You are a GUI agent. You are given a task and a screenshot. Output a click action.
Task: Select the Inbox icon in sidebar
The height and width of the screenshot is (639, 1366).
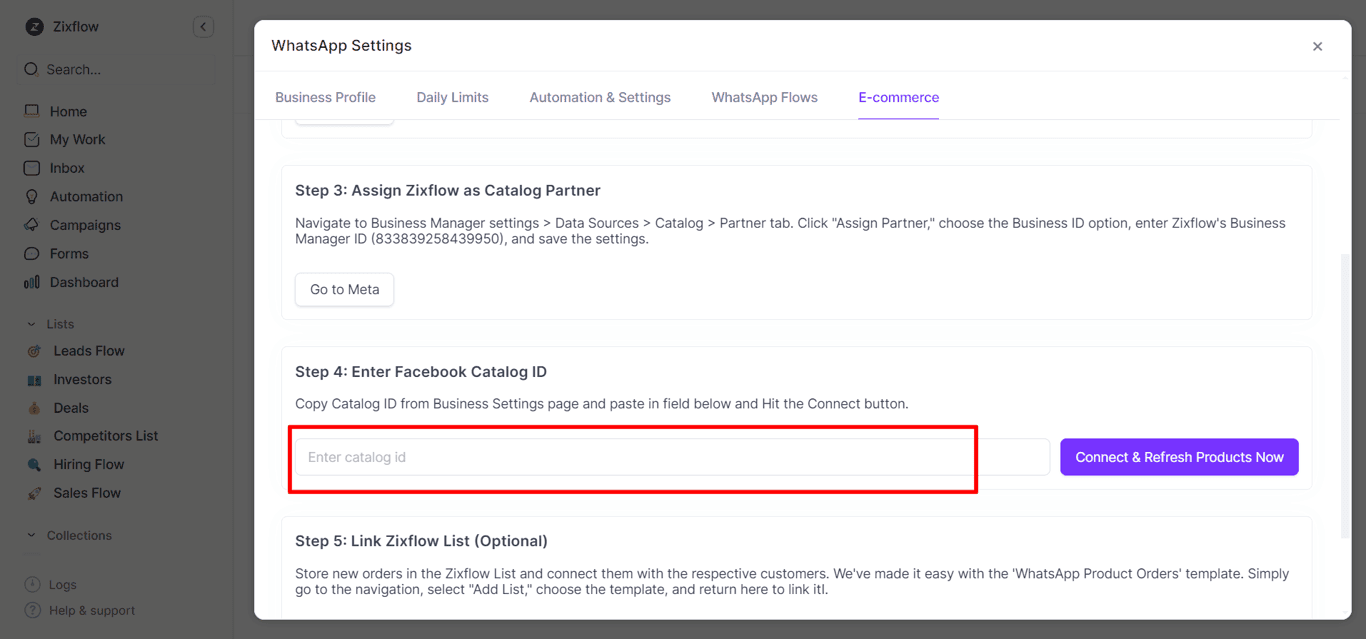[x=33, y=167]
